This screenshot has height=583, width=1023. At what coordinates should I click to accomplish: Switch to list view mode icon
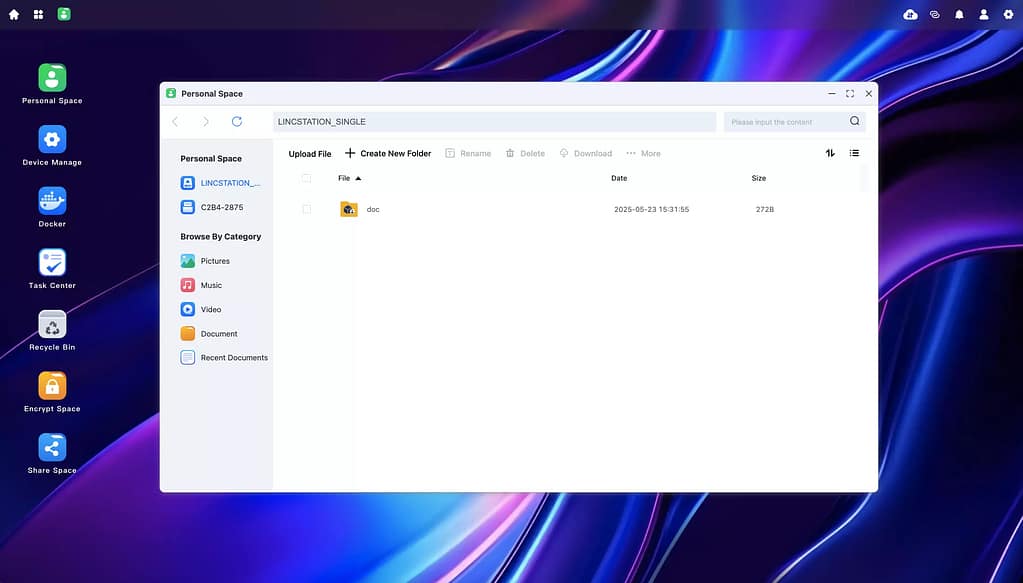pos(854,153)
